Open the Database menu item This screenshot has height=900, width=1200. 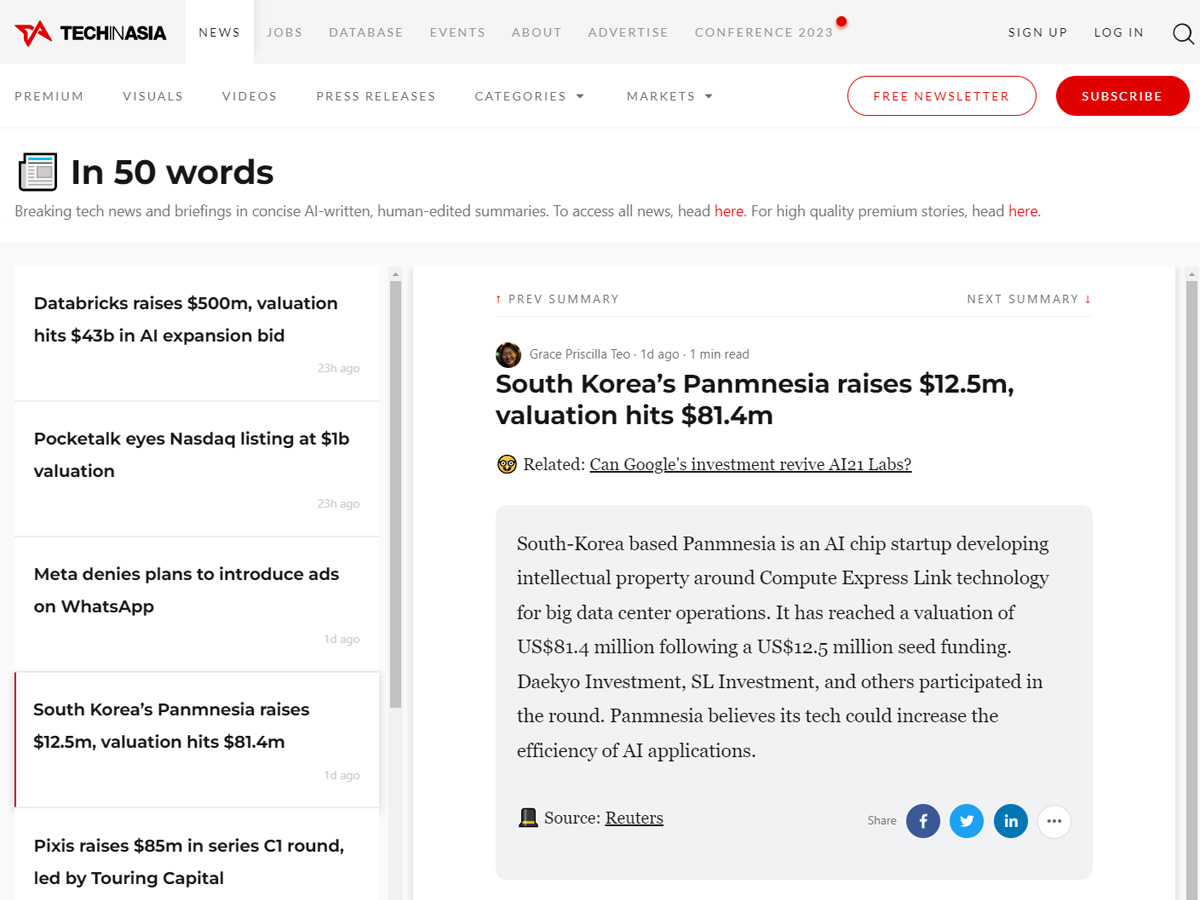point(366,32)
